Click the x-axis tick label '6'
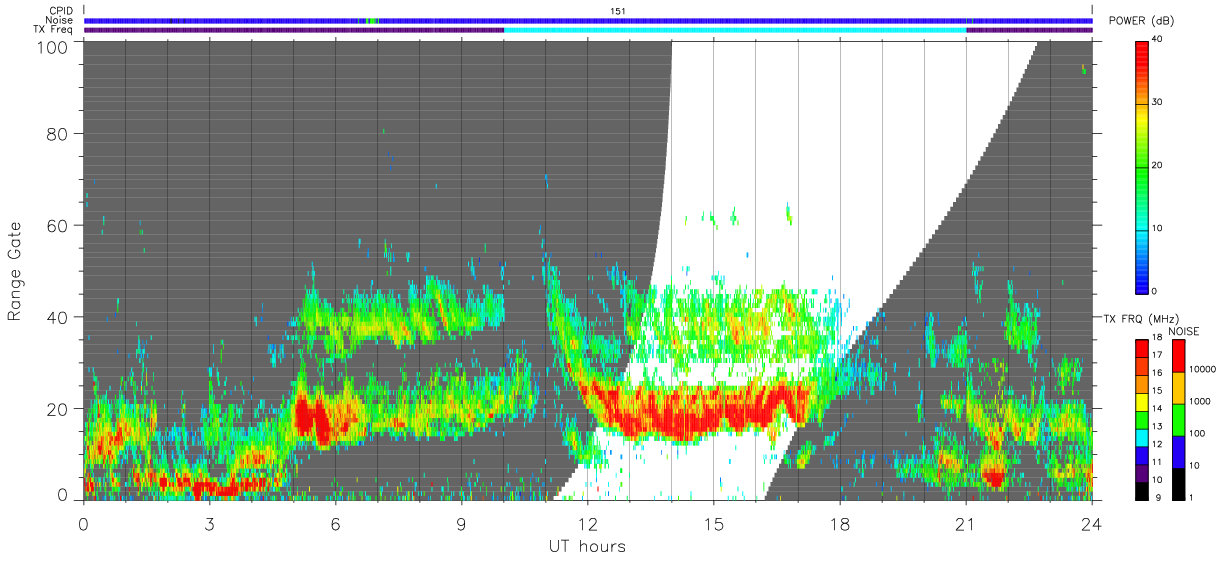This screenshot has width=1228, height=567. (335, 523)
